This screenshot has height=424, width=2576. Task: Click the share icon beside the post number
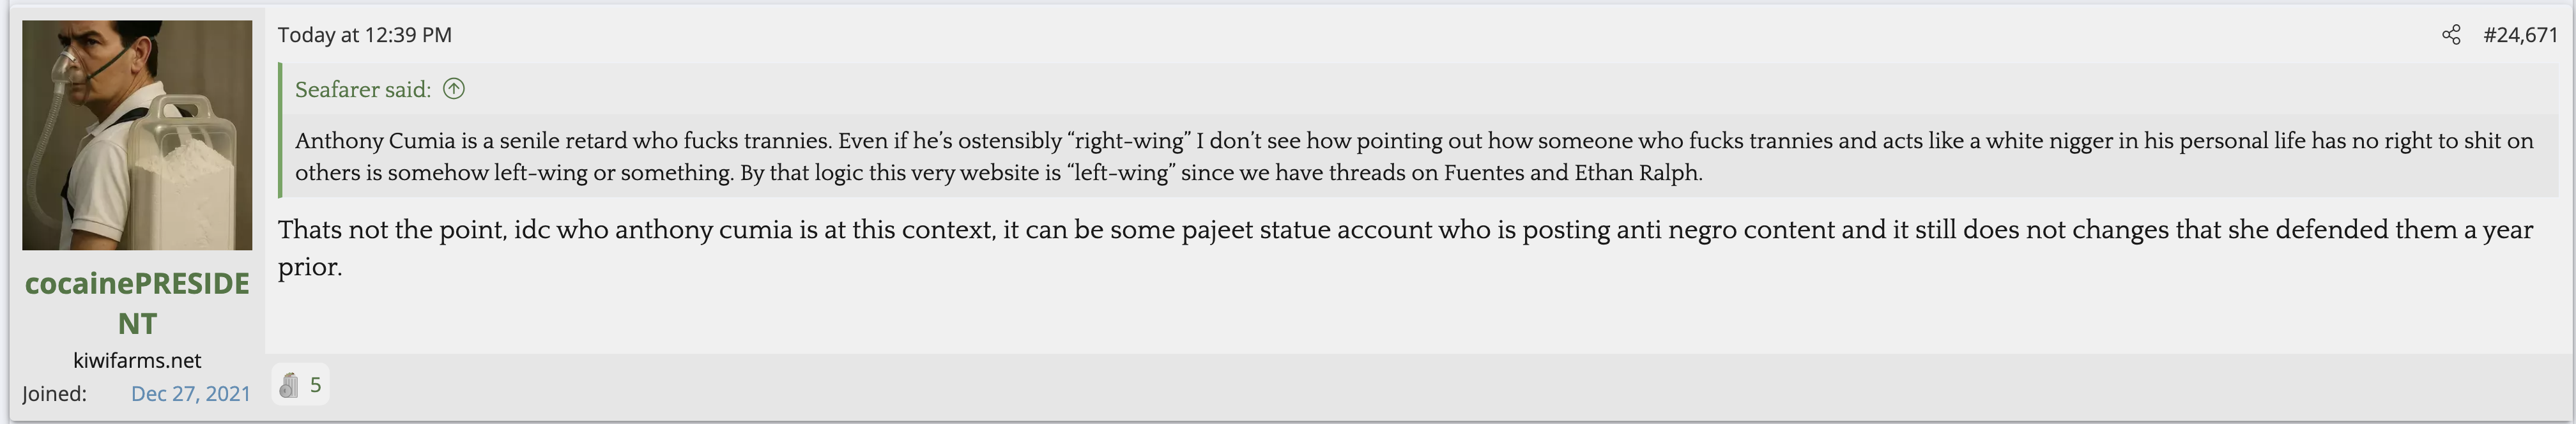tap(2451, 35)
